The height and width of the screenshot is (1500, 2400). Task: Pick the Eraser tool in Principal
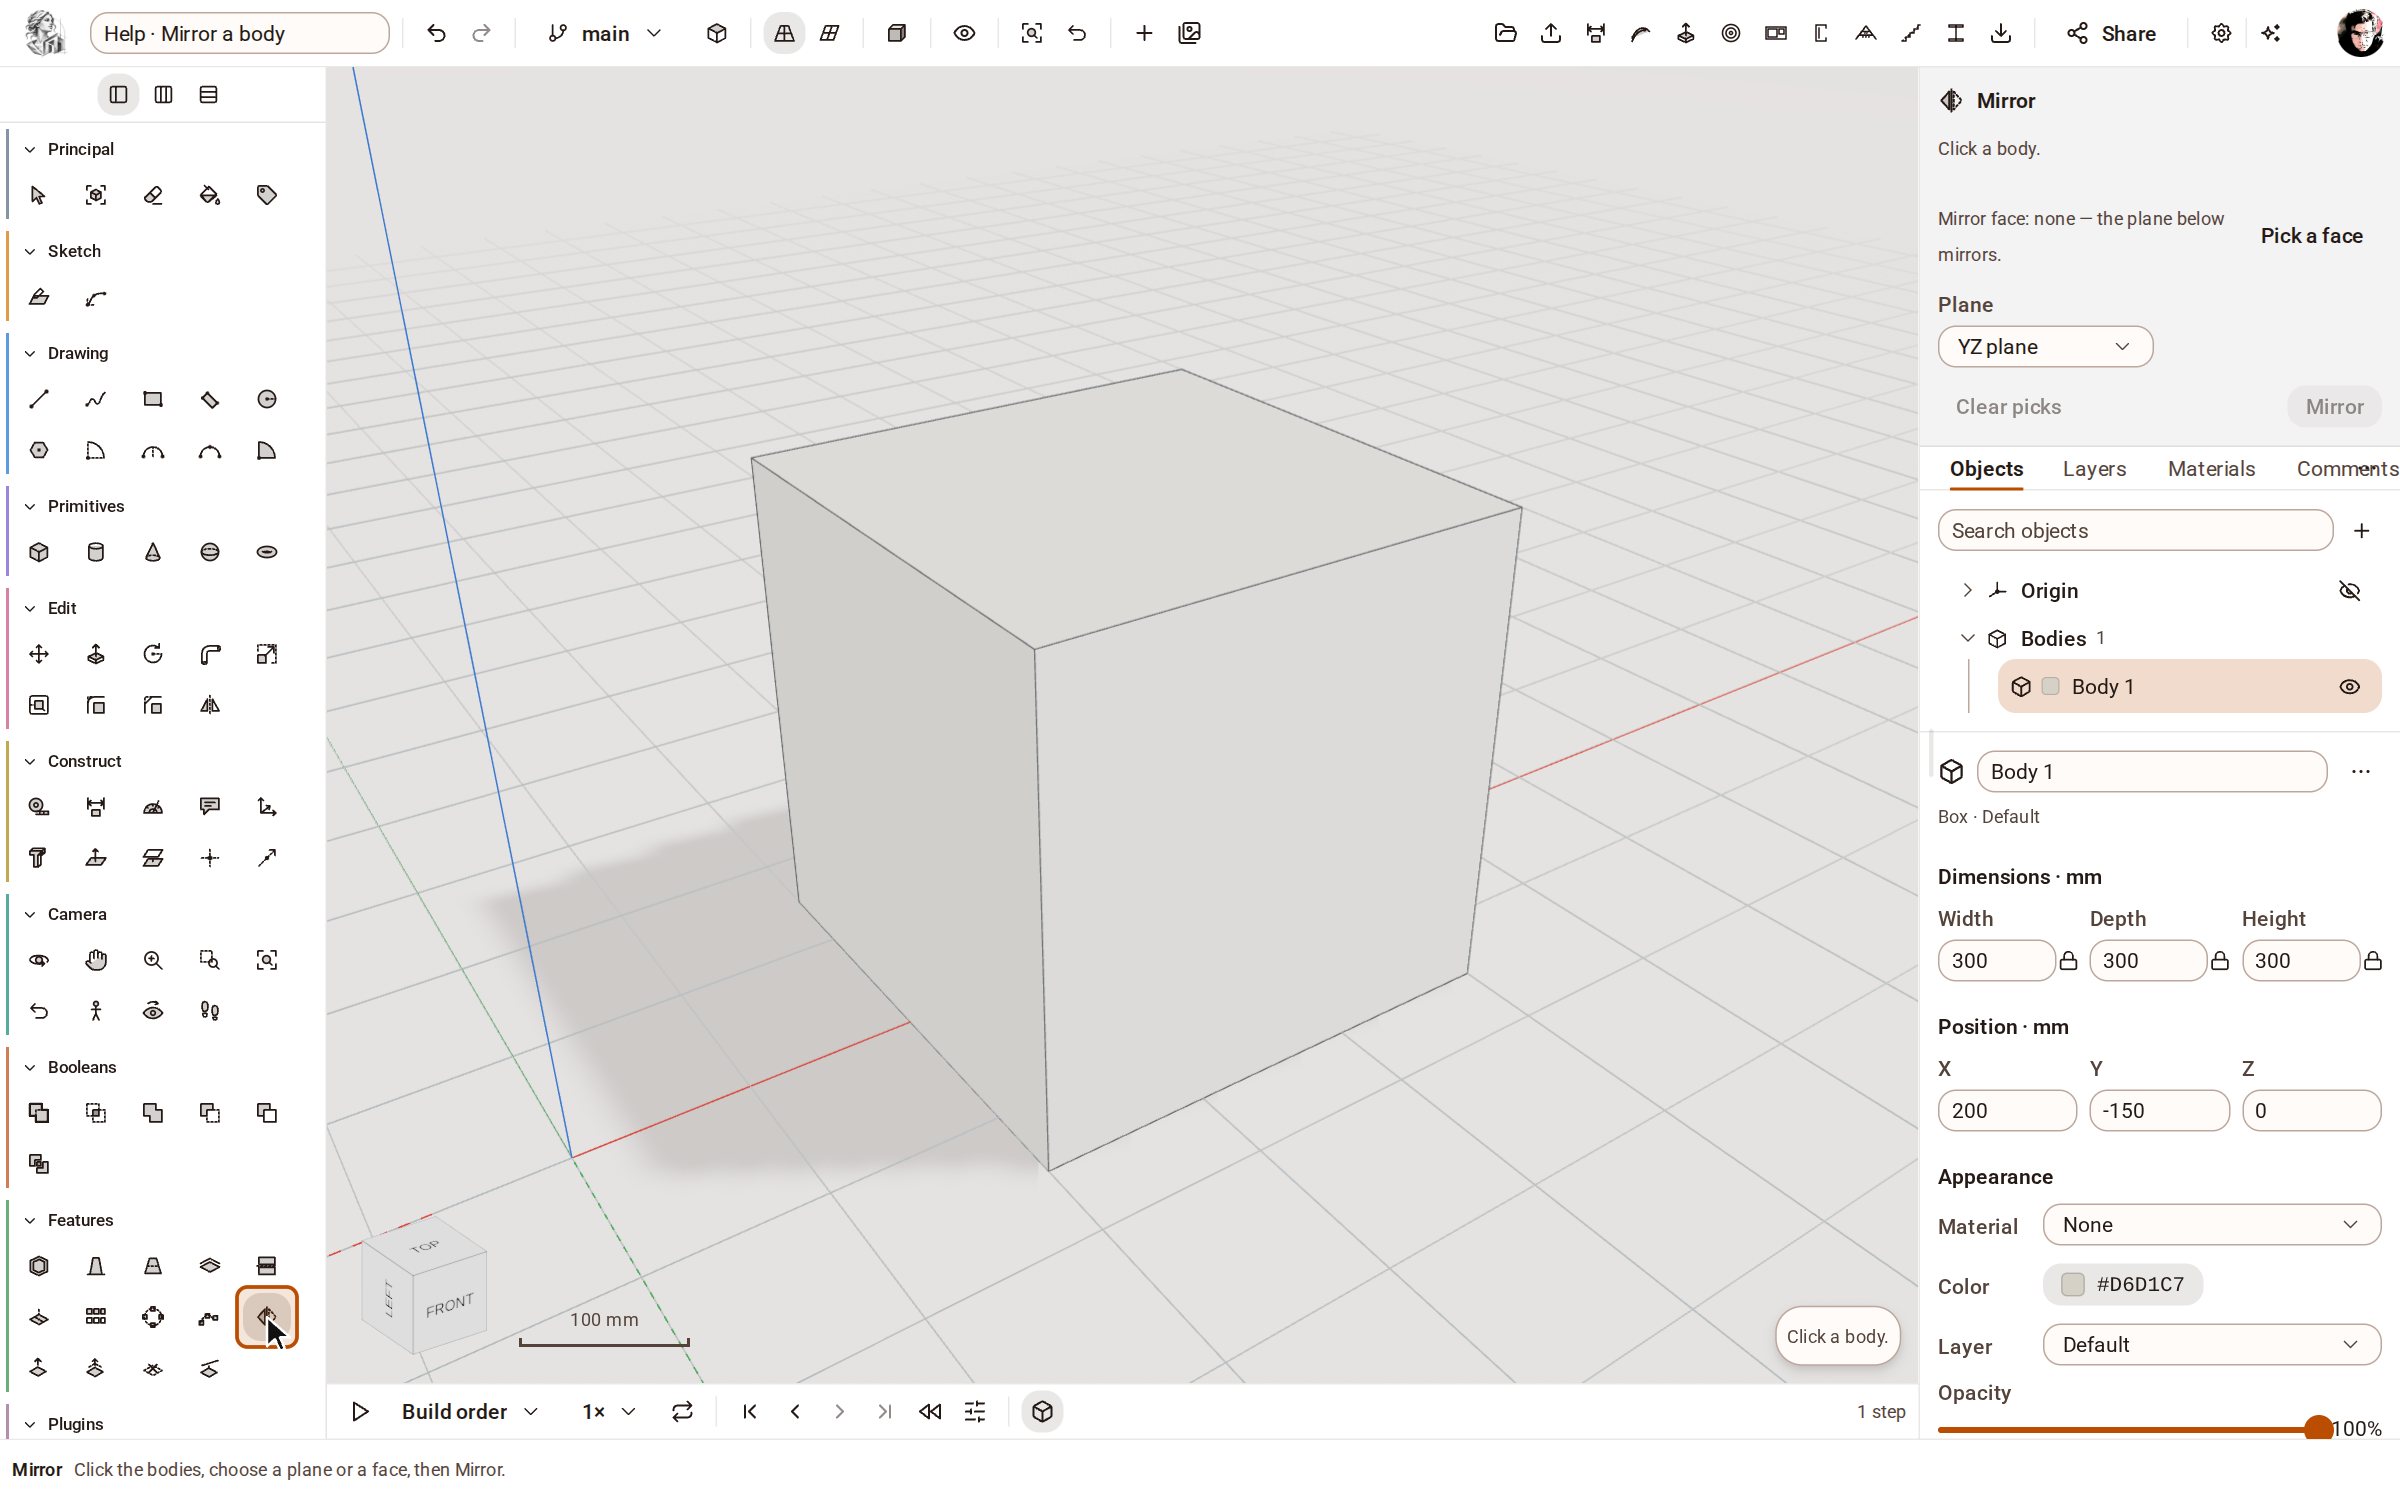coord(153,195)
